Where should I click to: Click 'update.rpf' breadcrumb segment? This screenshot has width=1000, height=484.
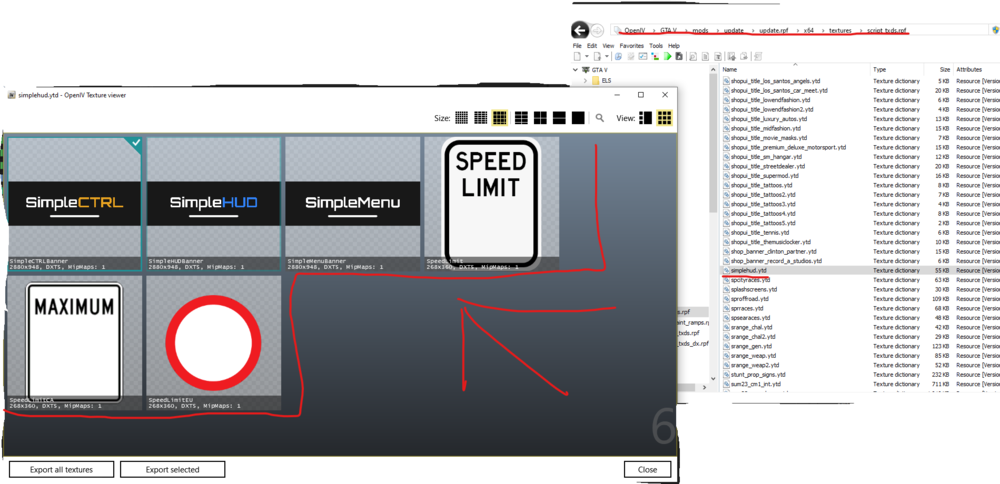coord(772,31)
